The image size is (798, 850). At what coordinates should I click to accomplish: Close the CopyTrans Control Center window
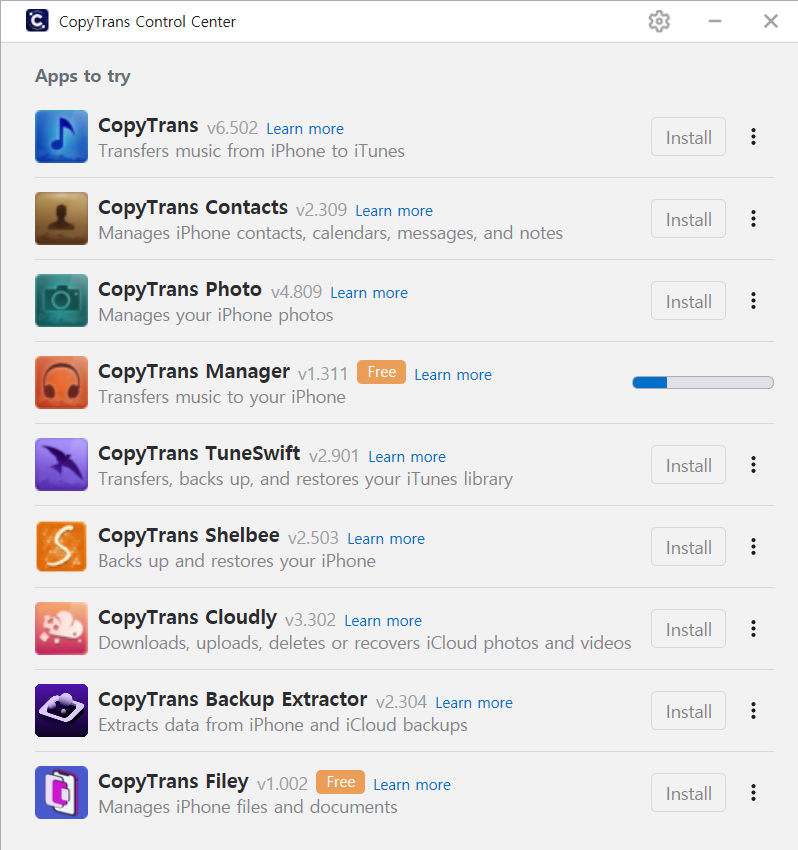click(x=770, y=21)
